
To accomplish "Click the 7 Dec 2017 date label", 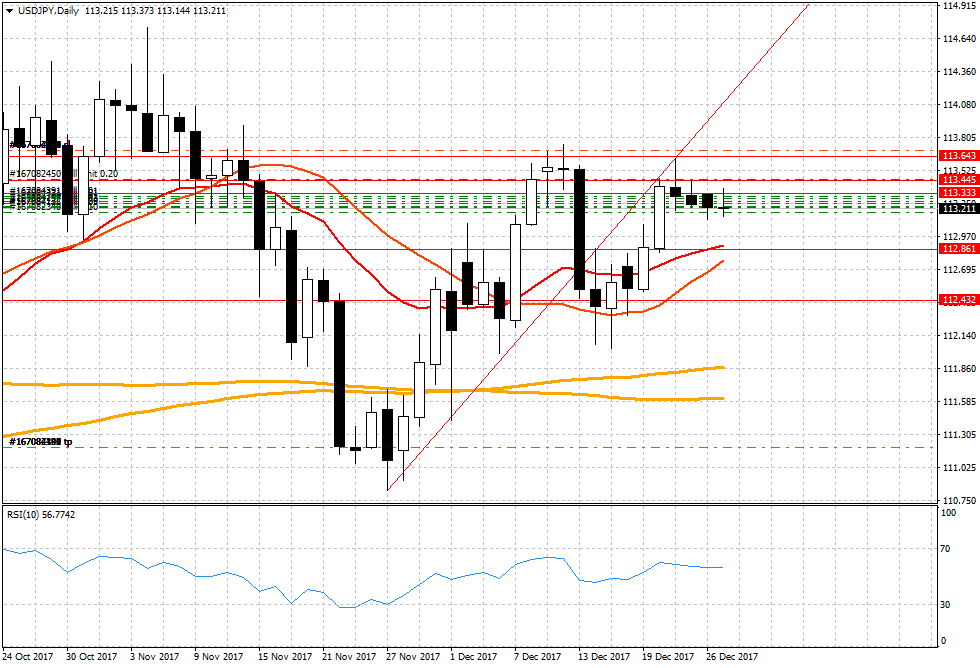I will (x=538, y=657).
